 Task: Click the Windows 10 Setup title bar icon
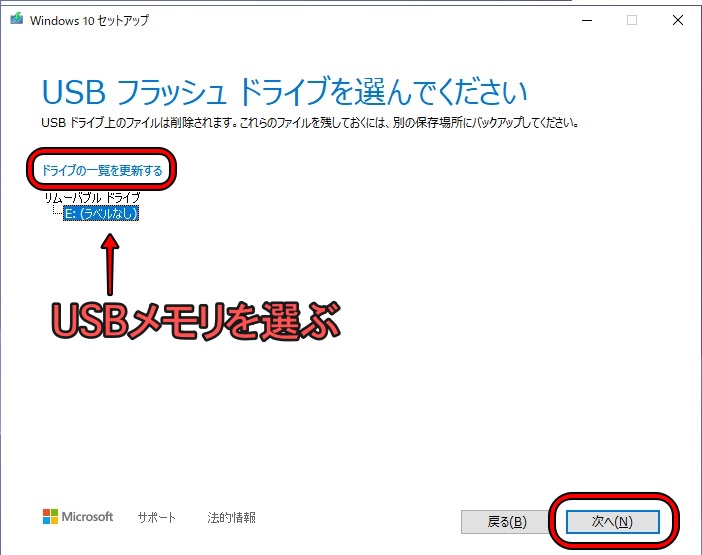point(17,19)
